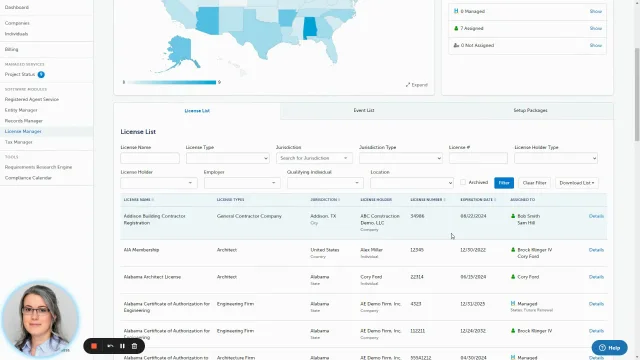640x360 pixels.
Task: Open Billing in the sidebar
Action: click(11, 49)
